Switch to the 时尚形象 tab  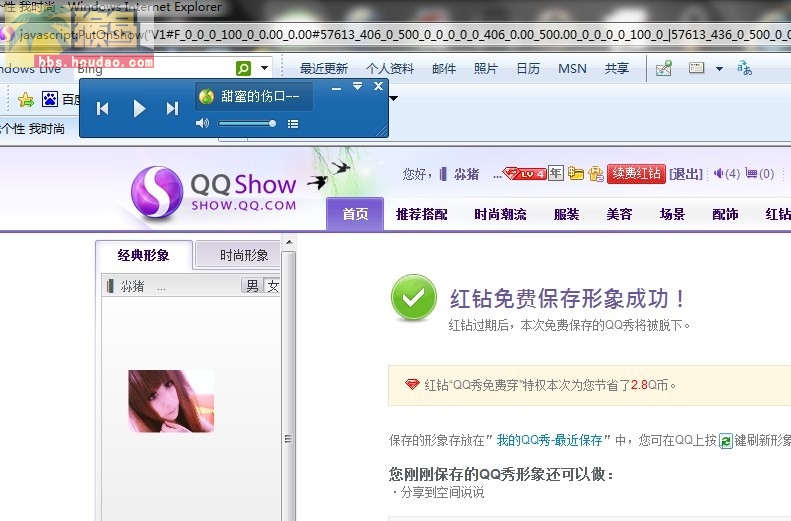(238, 255)
